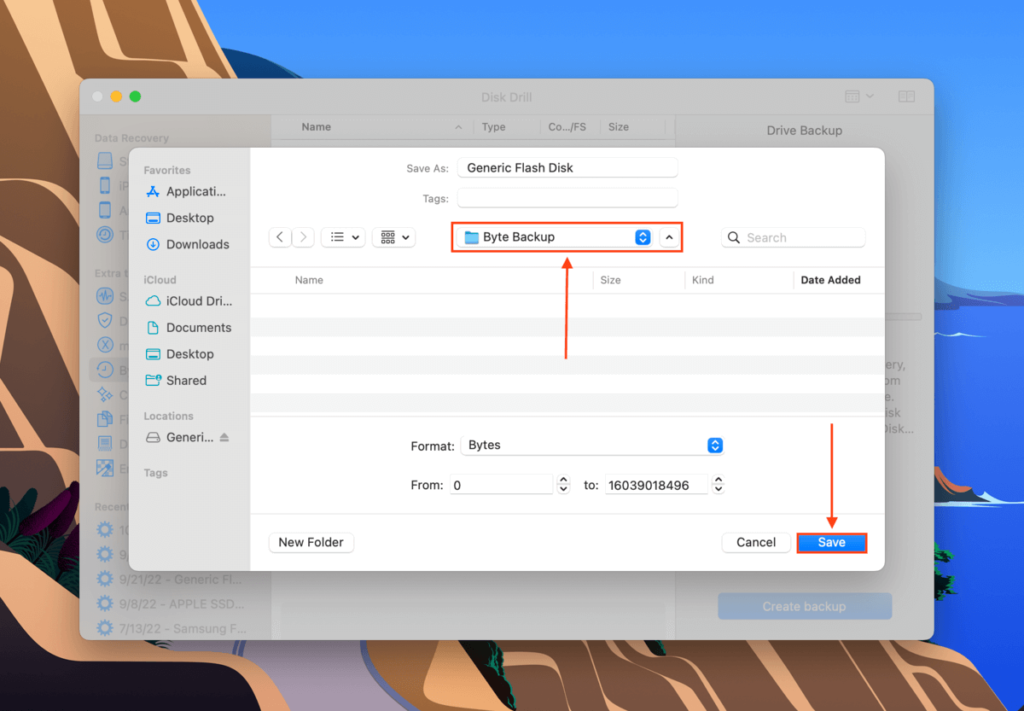This screenshot has height=711, width=1024.
Task: Open the Generic drive under Locations
Action: click(x=190, y=437)
